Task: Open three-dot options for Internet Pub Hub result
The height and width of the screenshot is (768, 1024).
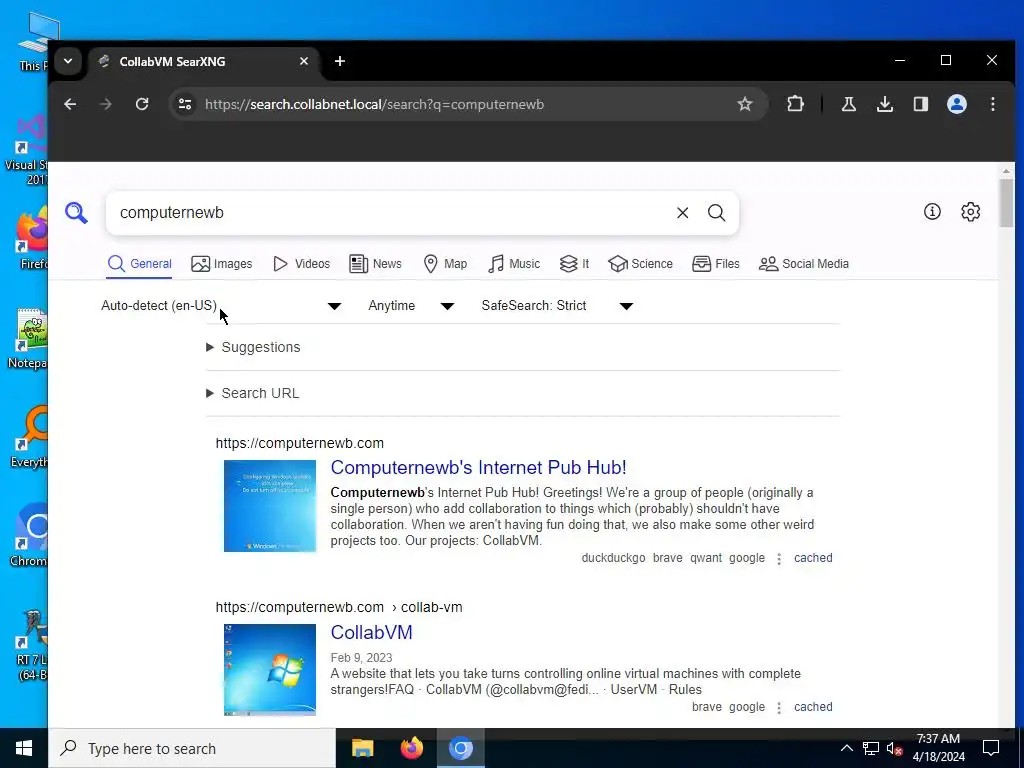Action: pos(779,559)
